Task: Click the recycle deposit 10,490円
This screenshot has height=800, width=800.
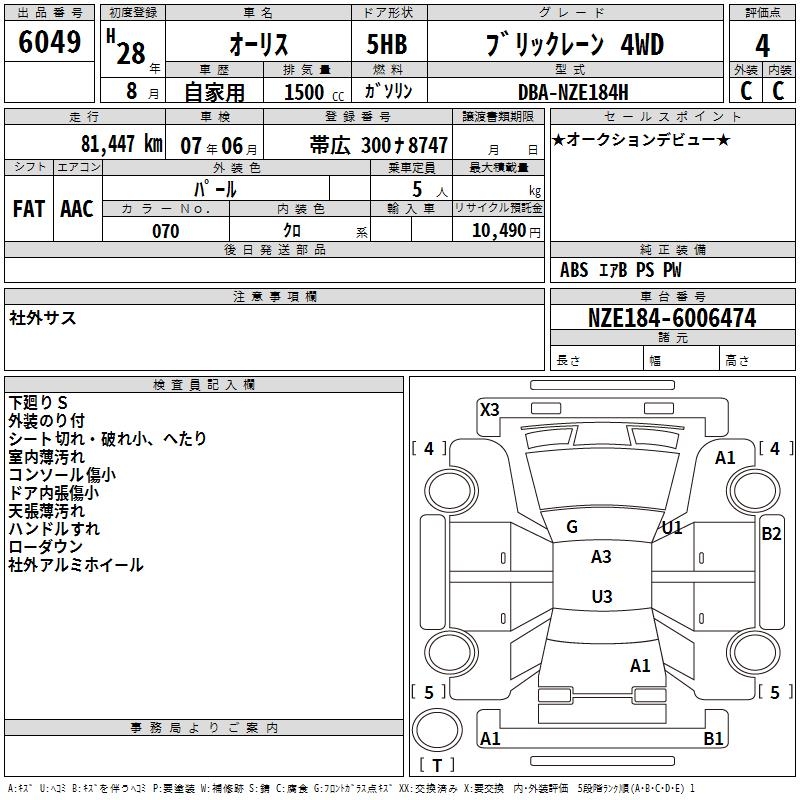Action: pyautogui.click(x=506, y=230)
